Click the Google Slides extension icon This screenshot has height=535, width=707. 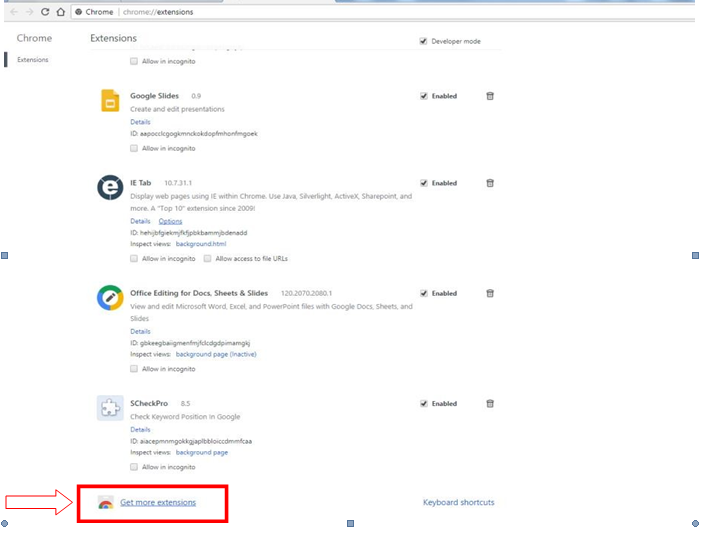[x=110, y=101]
